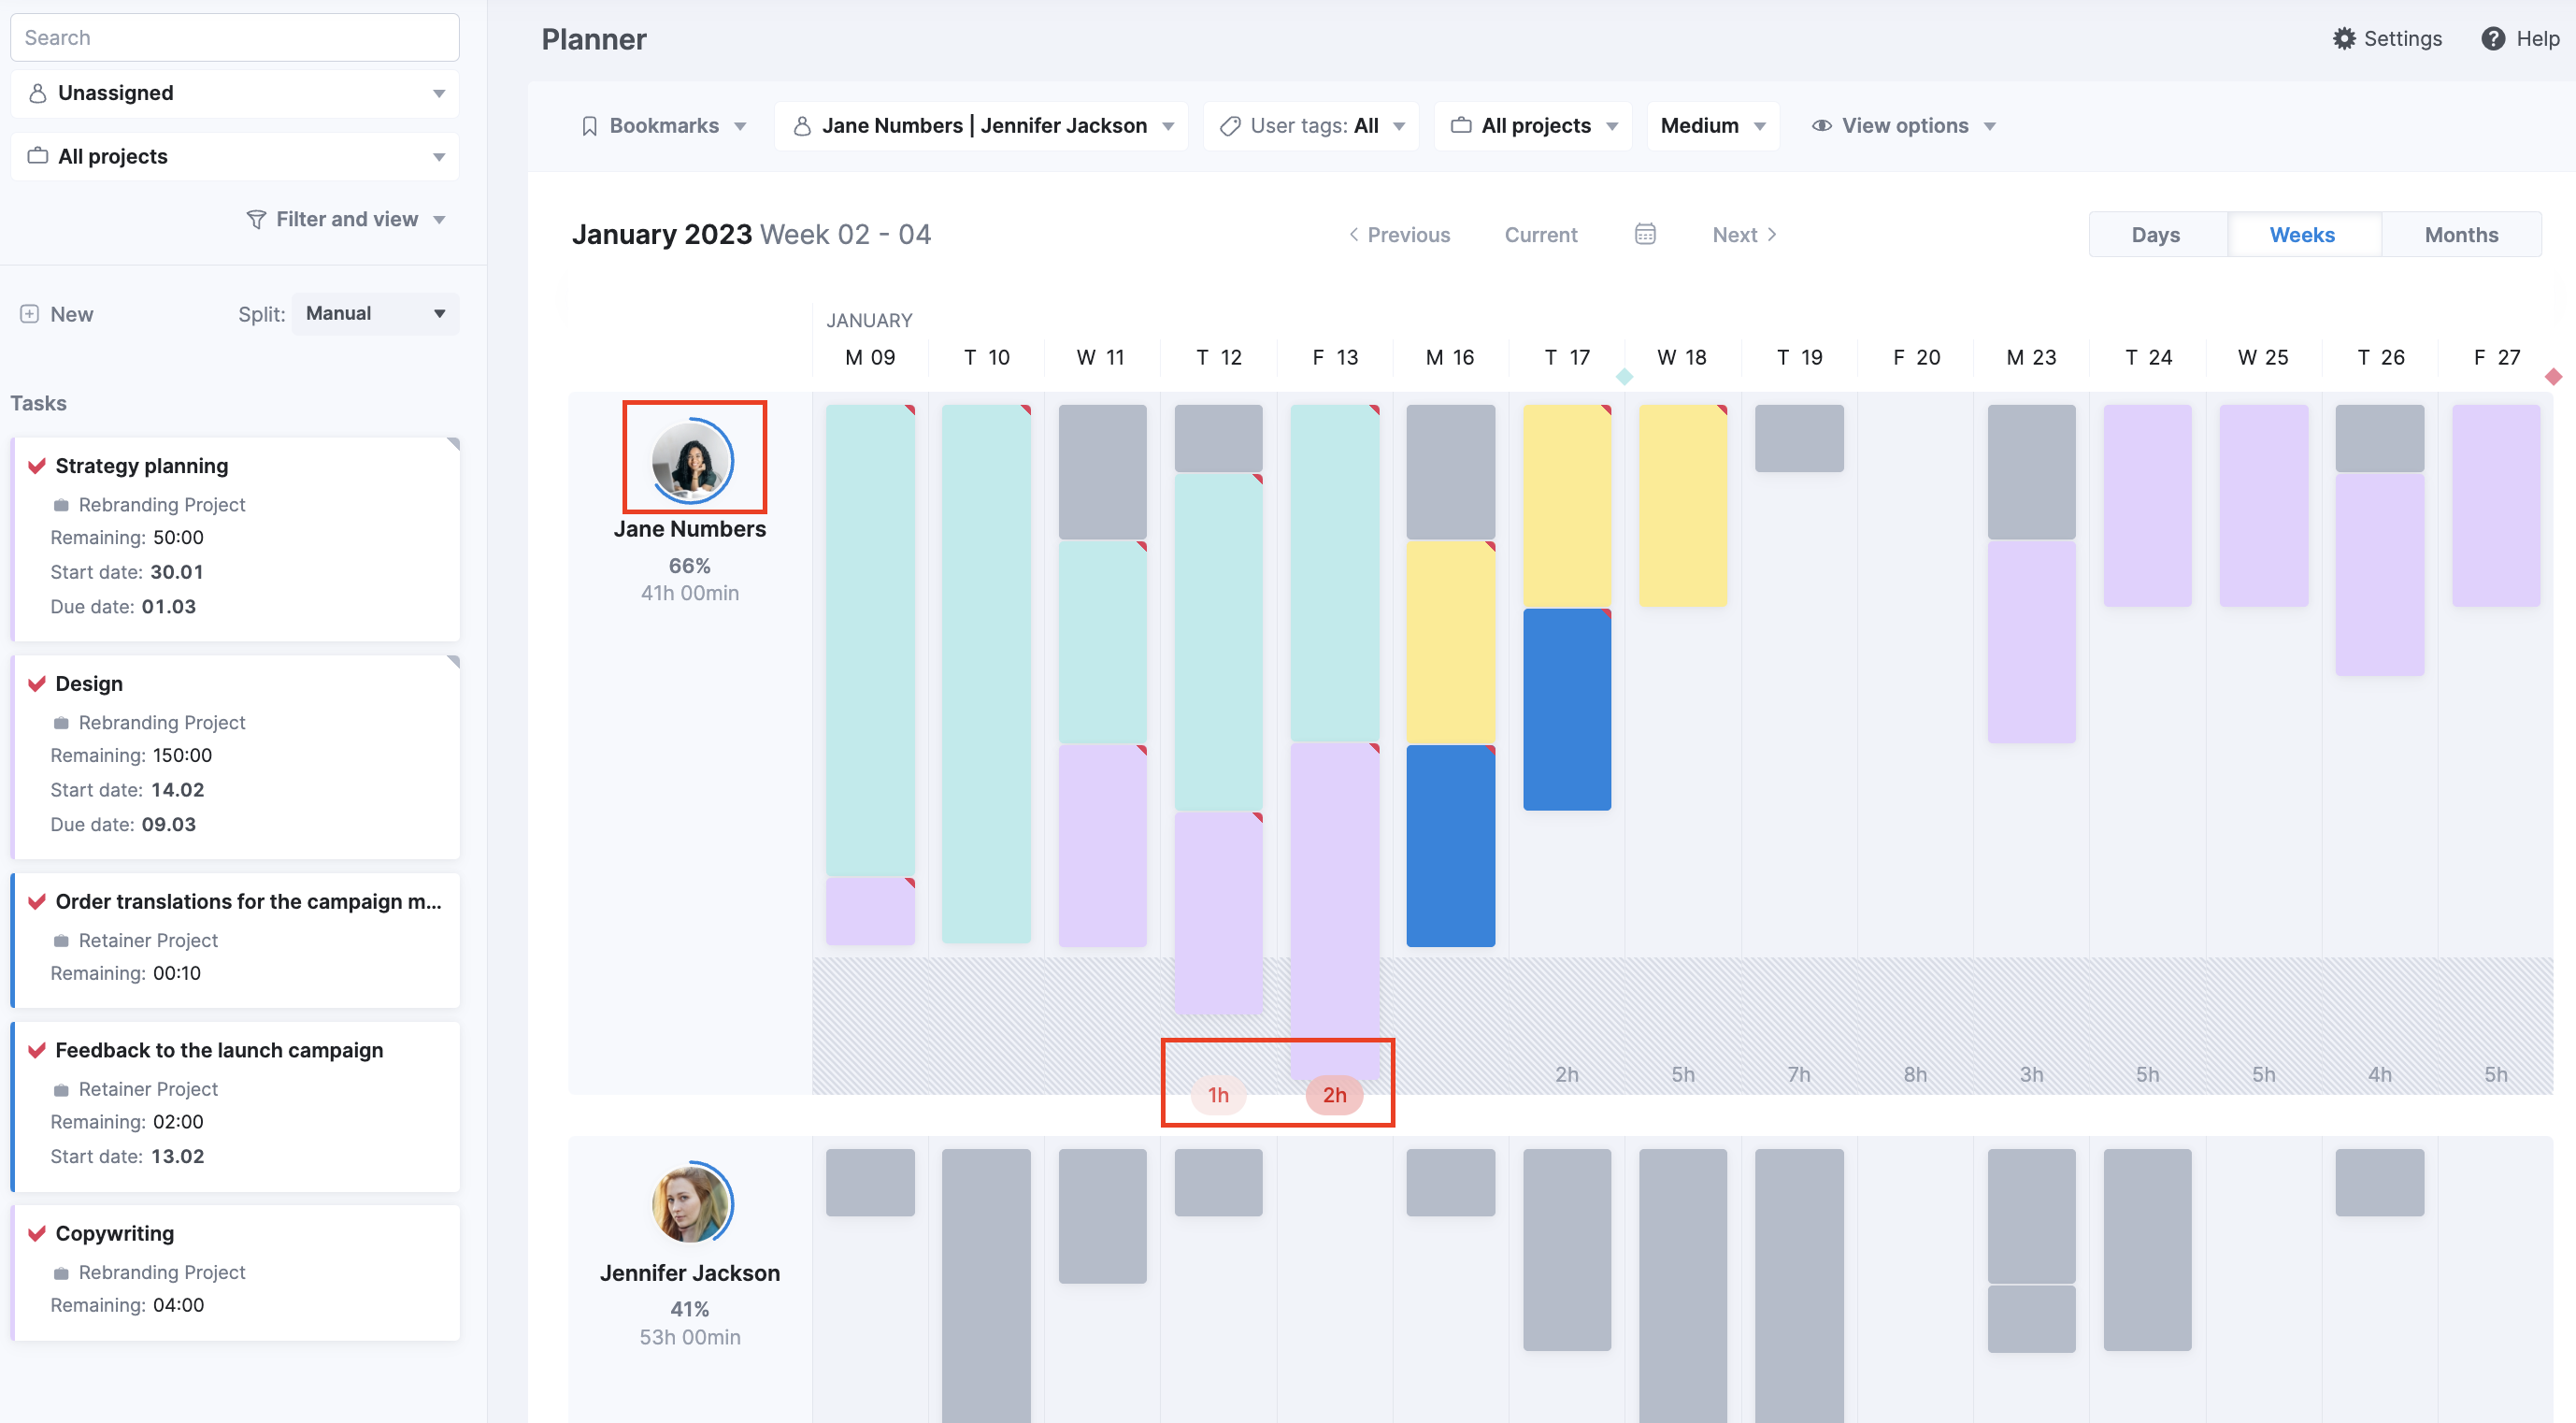Expand the sidebar All projects dropdown
This screenshot has width=2576, height=1423.
point(235,156)
